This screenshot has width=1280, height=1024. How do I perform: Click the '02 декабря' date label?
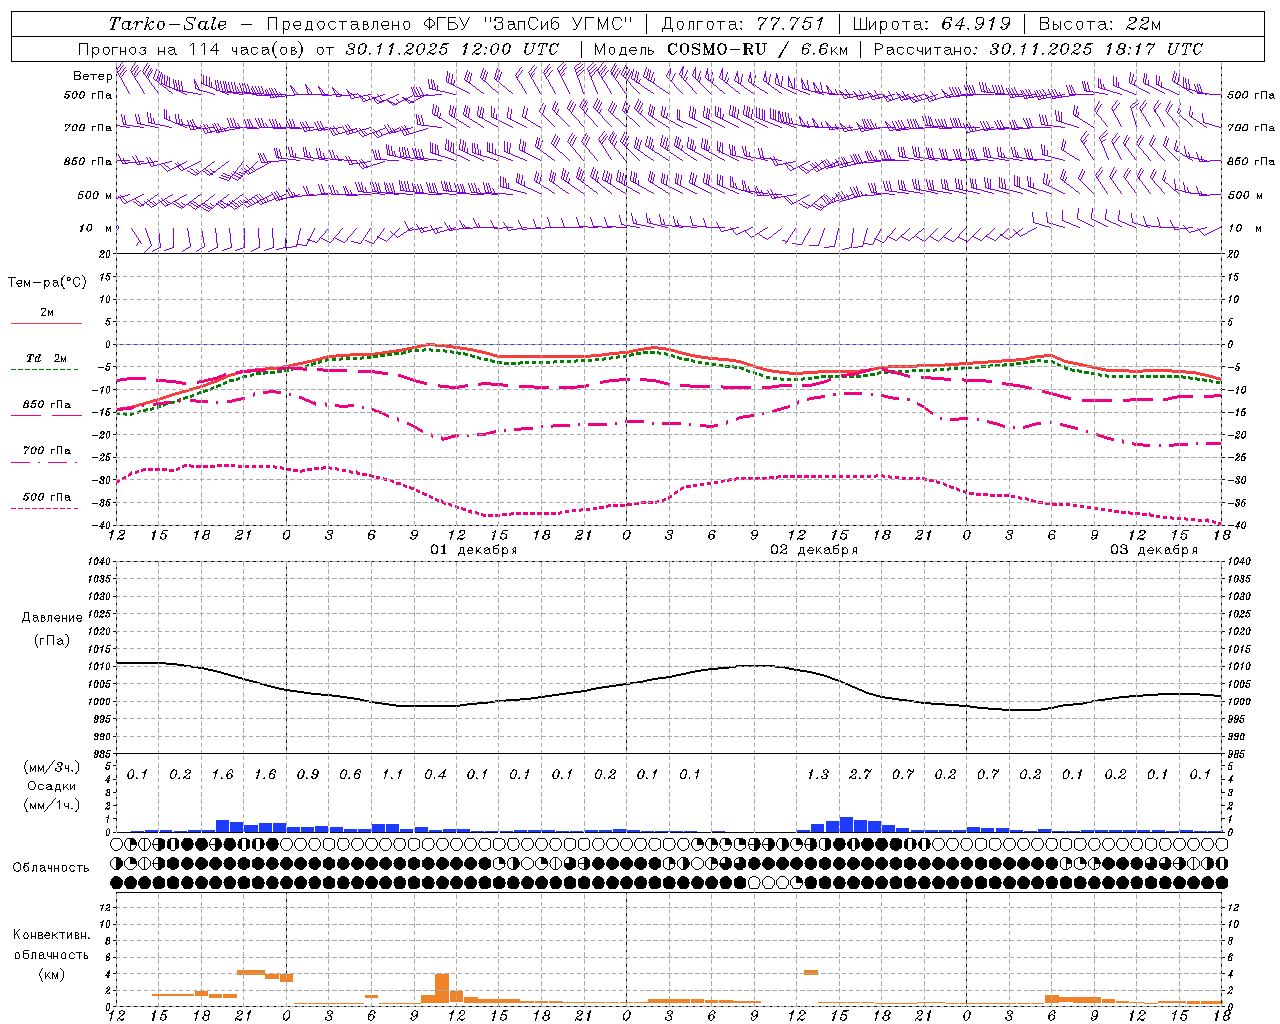pos(814,550)
